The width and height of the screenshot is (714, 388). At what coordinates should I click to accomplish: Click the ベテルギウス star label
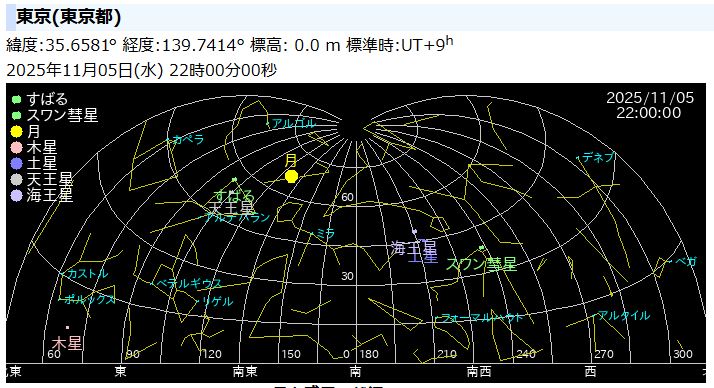[189, 283]
